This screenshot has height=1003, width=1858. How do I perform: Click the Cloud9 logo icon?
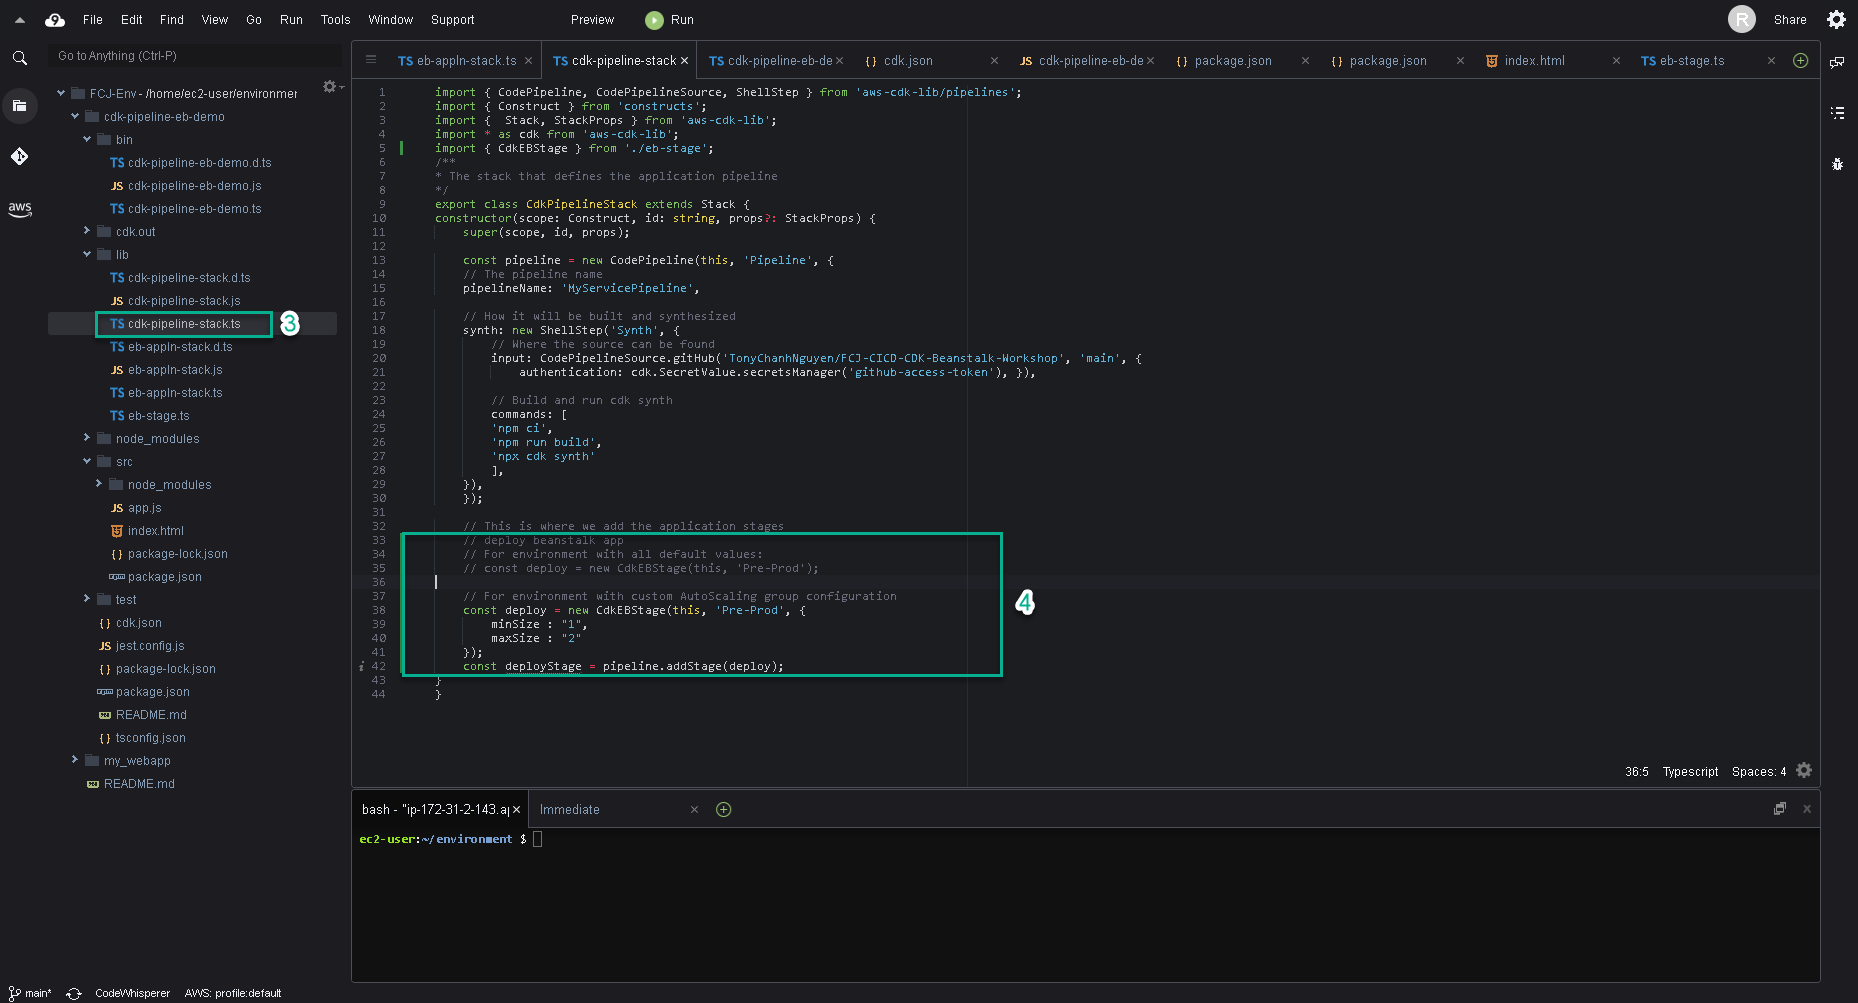coord(55,19)
